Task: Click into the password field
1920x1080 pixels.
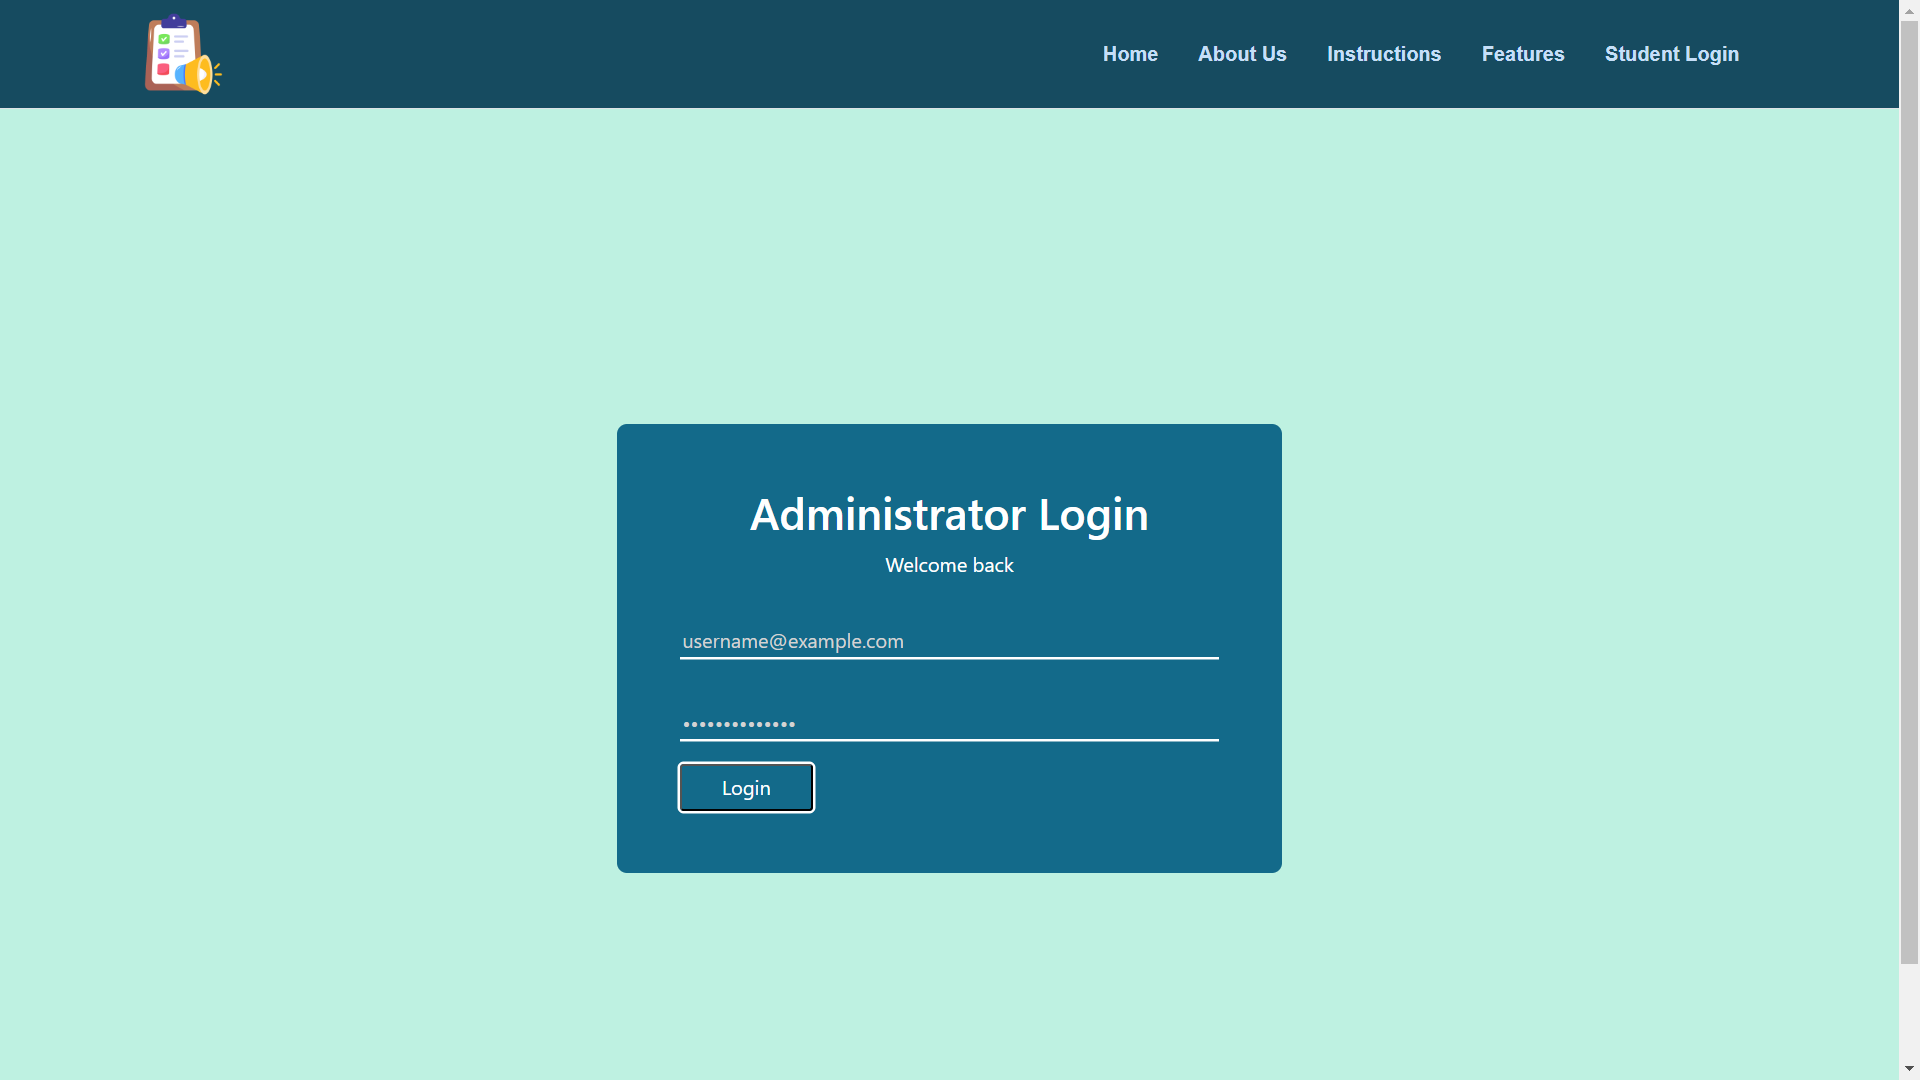Action: coord(948,724)
